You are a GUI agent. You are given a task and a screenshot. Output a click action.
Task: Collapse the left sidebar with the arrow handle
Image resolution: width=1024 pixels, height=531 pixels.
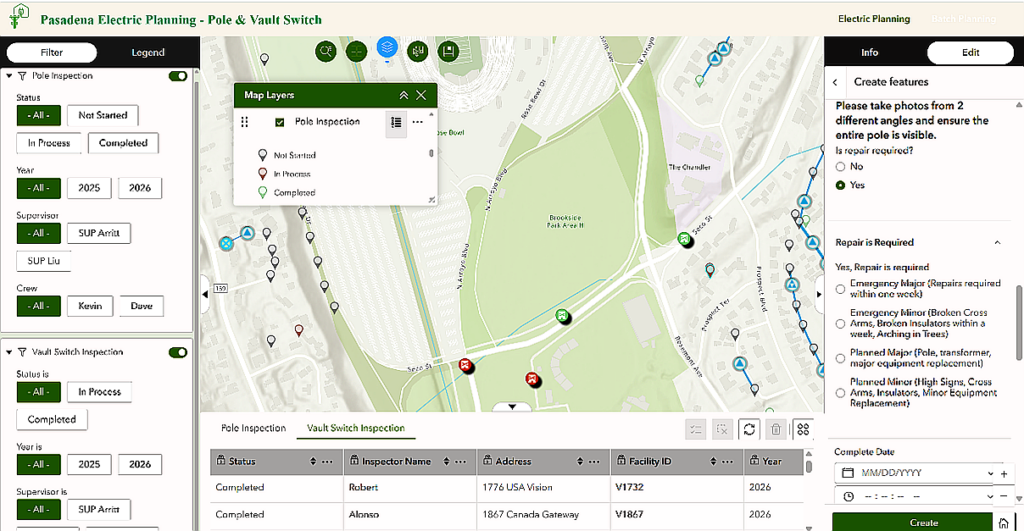tap(204, 294)
